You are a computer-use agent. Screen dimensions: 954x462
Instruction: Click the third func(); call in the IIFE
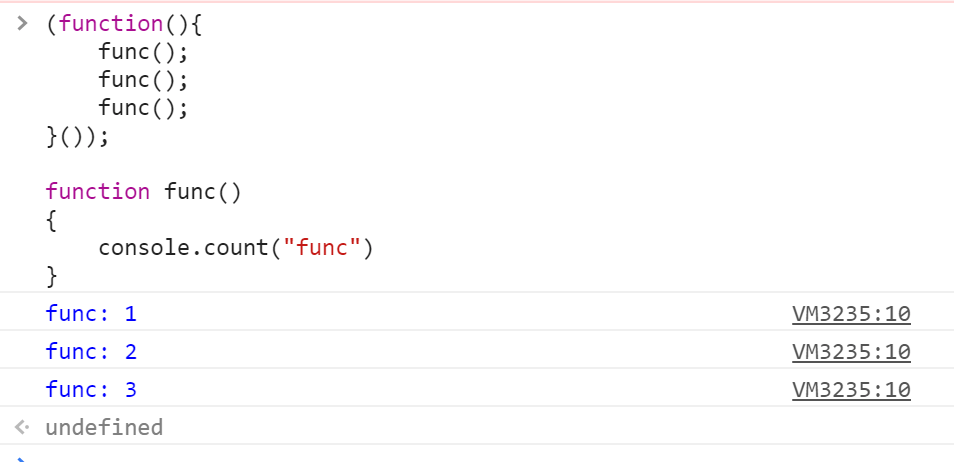(x=144, y=108)
